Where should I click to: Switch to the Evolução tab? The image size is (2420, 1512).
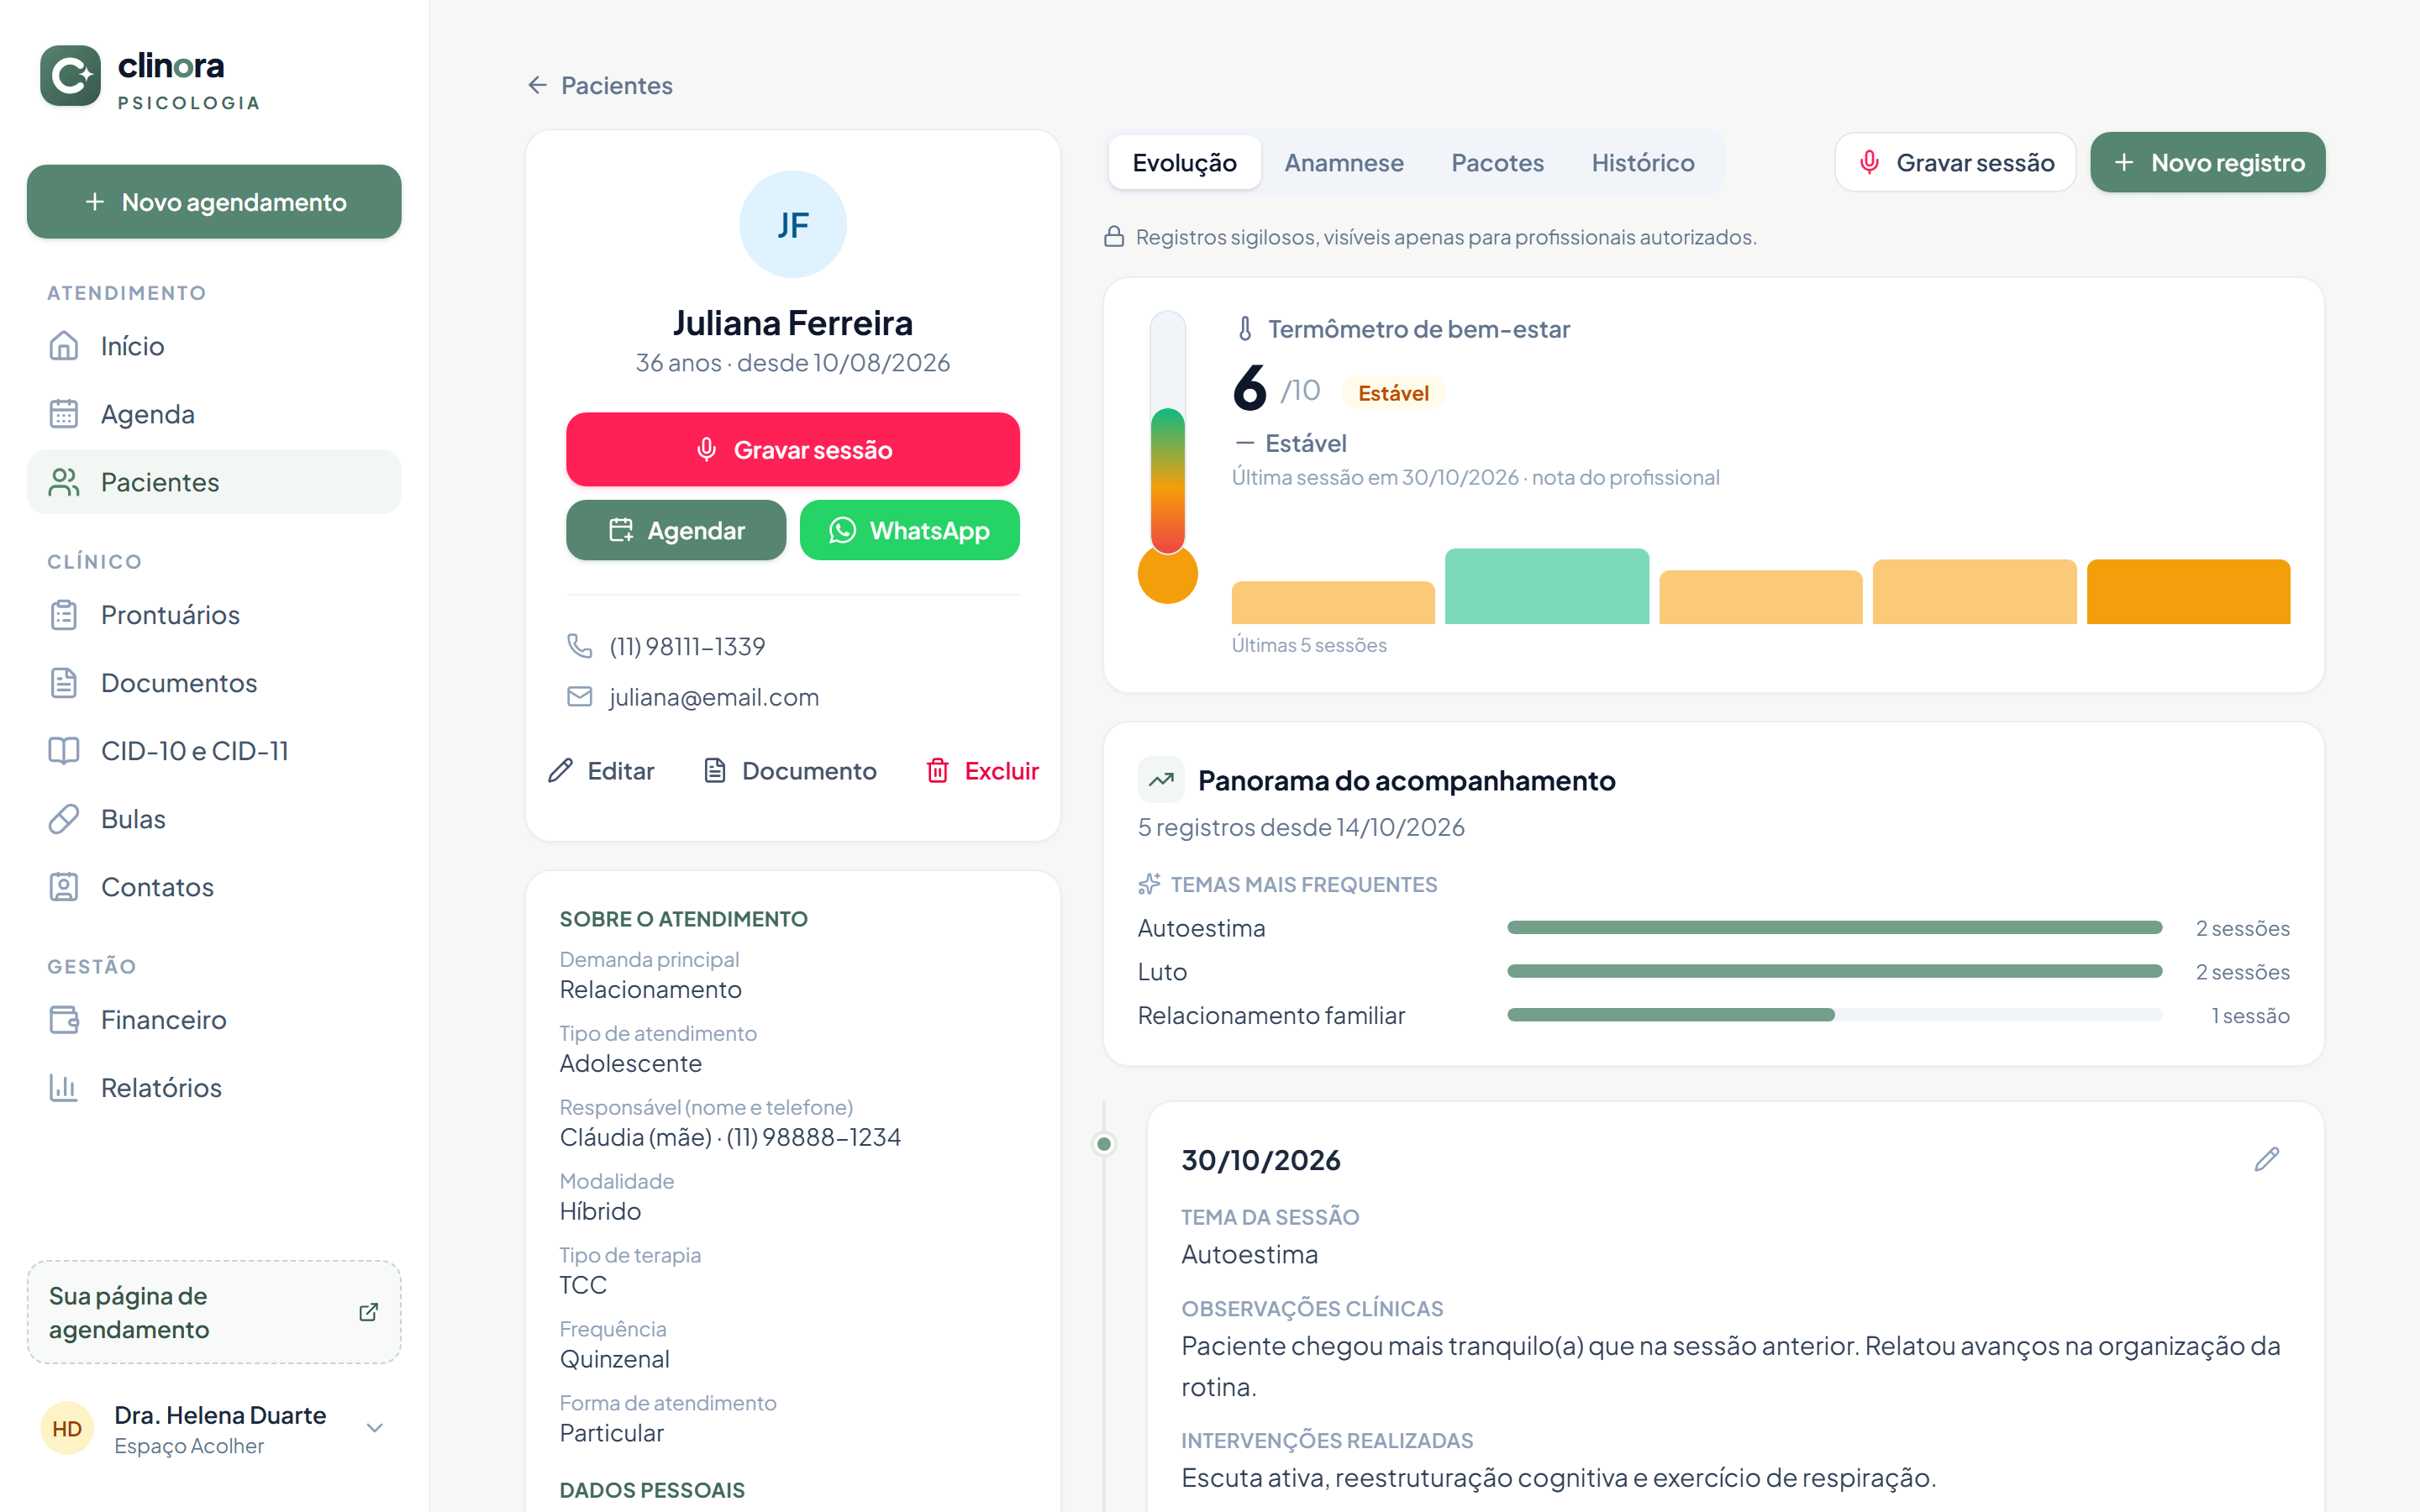[x=1184, y=162]
